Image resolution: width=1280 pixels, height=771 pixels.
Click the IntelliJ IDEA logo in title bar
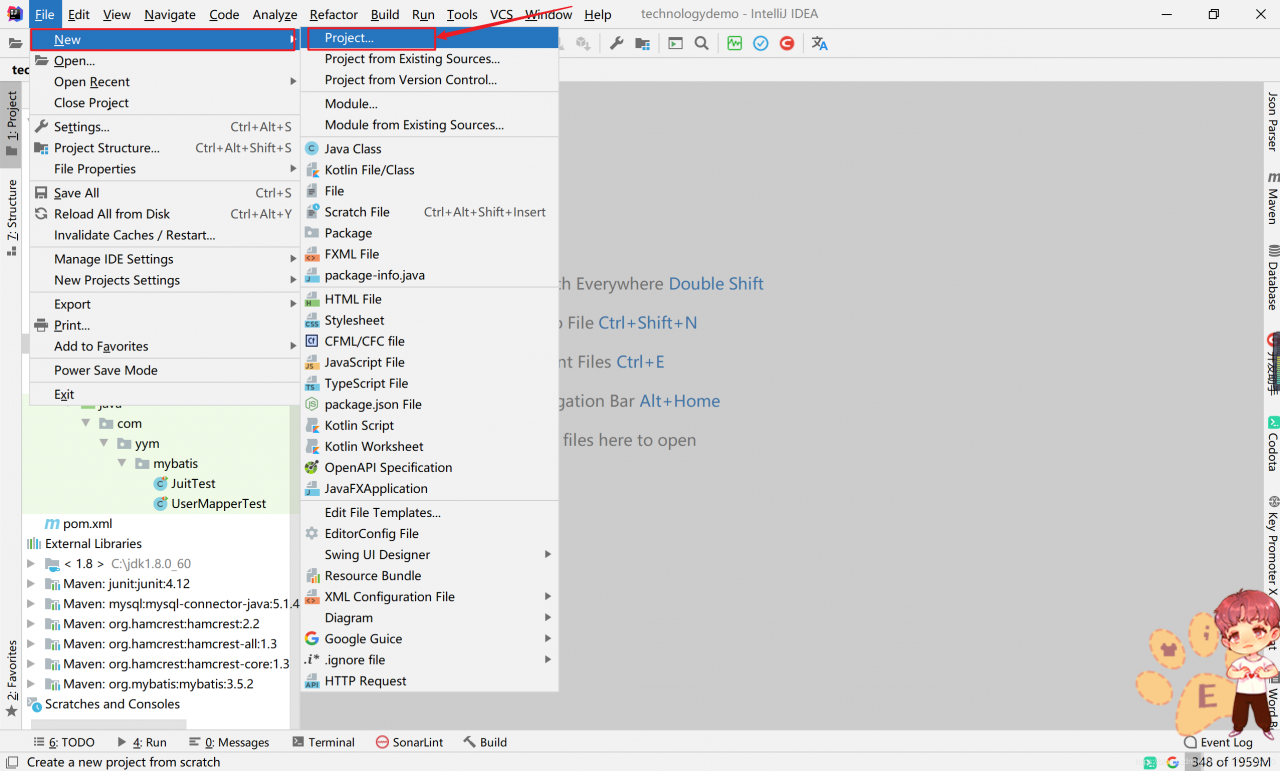(x=14, y=14)
